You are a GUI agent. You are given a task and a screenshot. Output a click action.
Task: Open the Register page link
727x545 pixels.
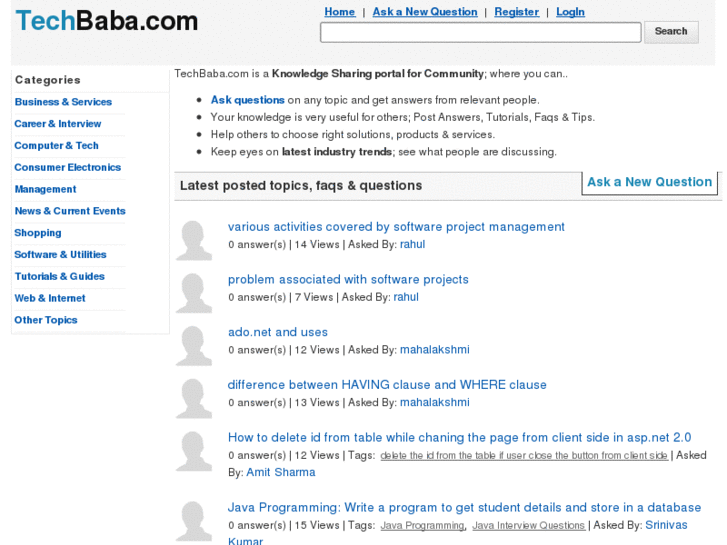tap(516, 12)
